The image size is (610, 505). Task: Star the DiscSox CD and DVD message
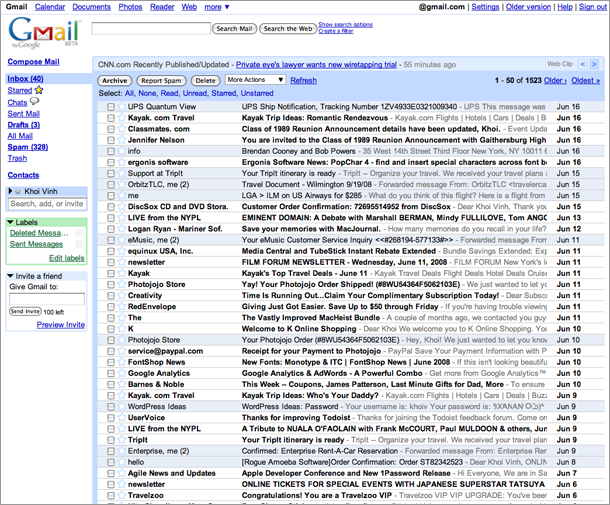(122, 206)
